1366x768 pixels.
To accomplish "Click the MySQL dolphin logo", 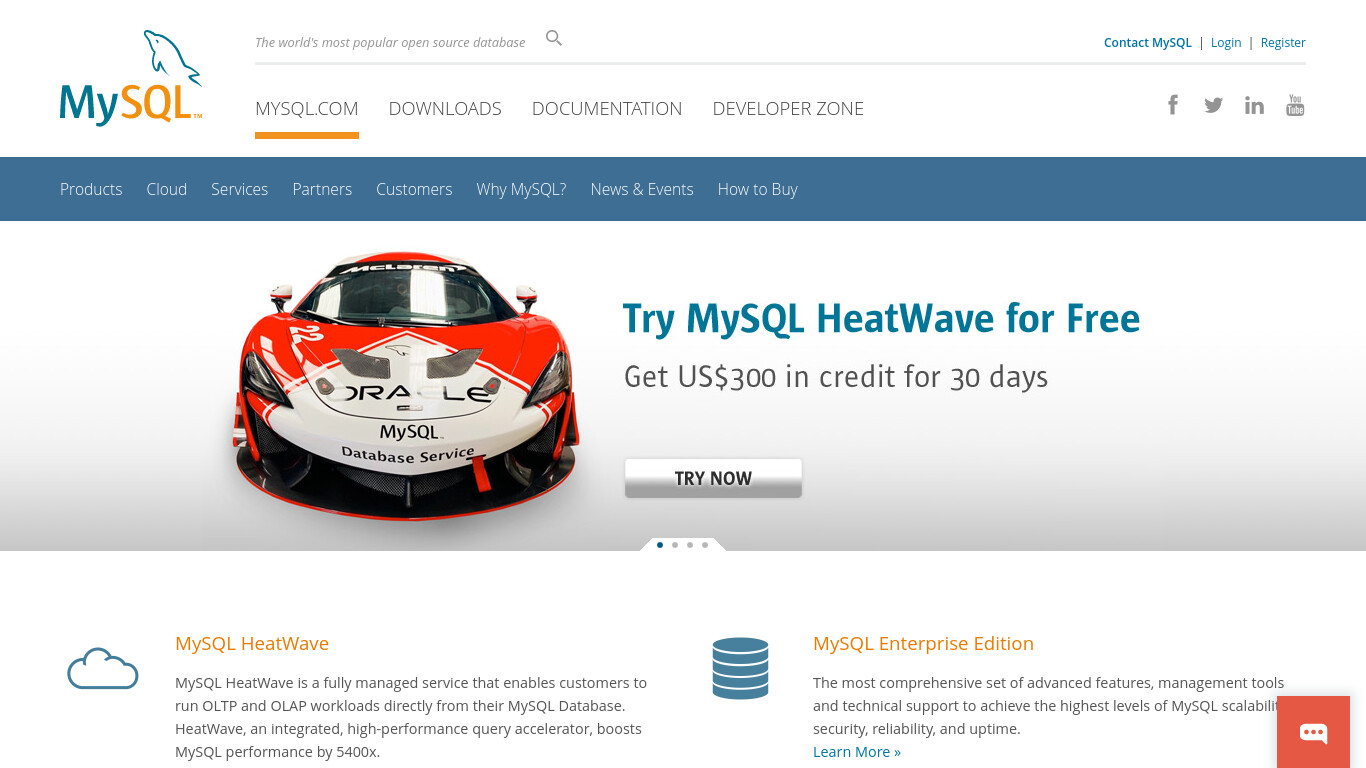I will 131,78.
